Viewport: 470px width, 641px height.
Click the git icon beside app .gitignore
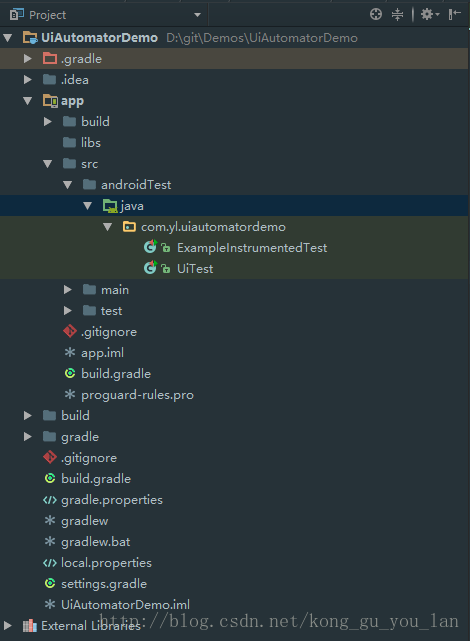point(70,331)
